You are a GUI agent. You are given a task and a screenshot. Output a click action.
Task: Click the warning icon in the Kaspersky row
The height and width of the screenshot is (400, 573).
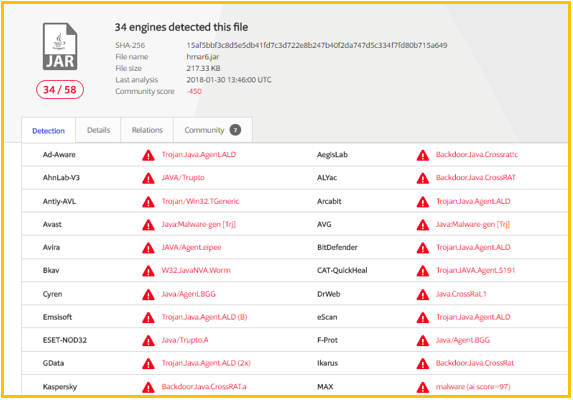point(148,387)
